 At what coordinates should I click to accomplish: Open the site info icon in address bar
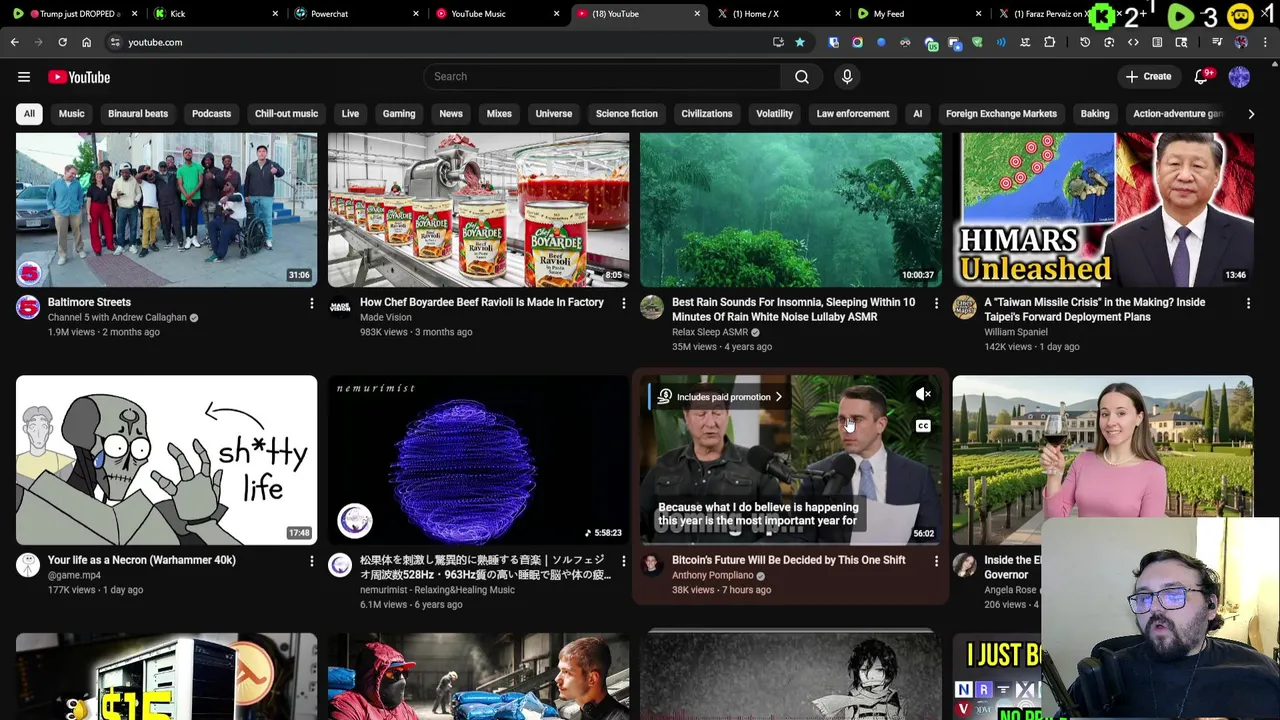[x=115, y=42]
